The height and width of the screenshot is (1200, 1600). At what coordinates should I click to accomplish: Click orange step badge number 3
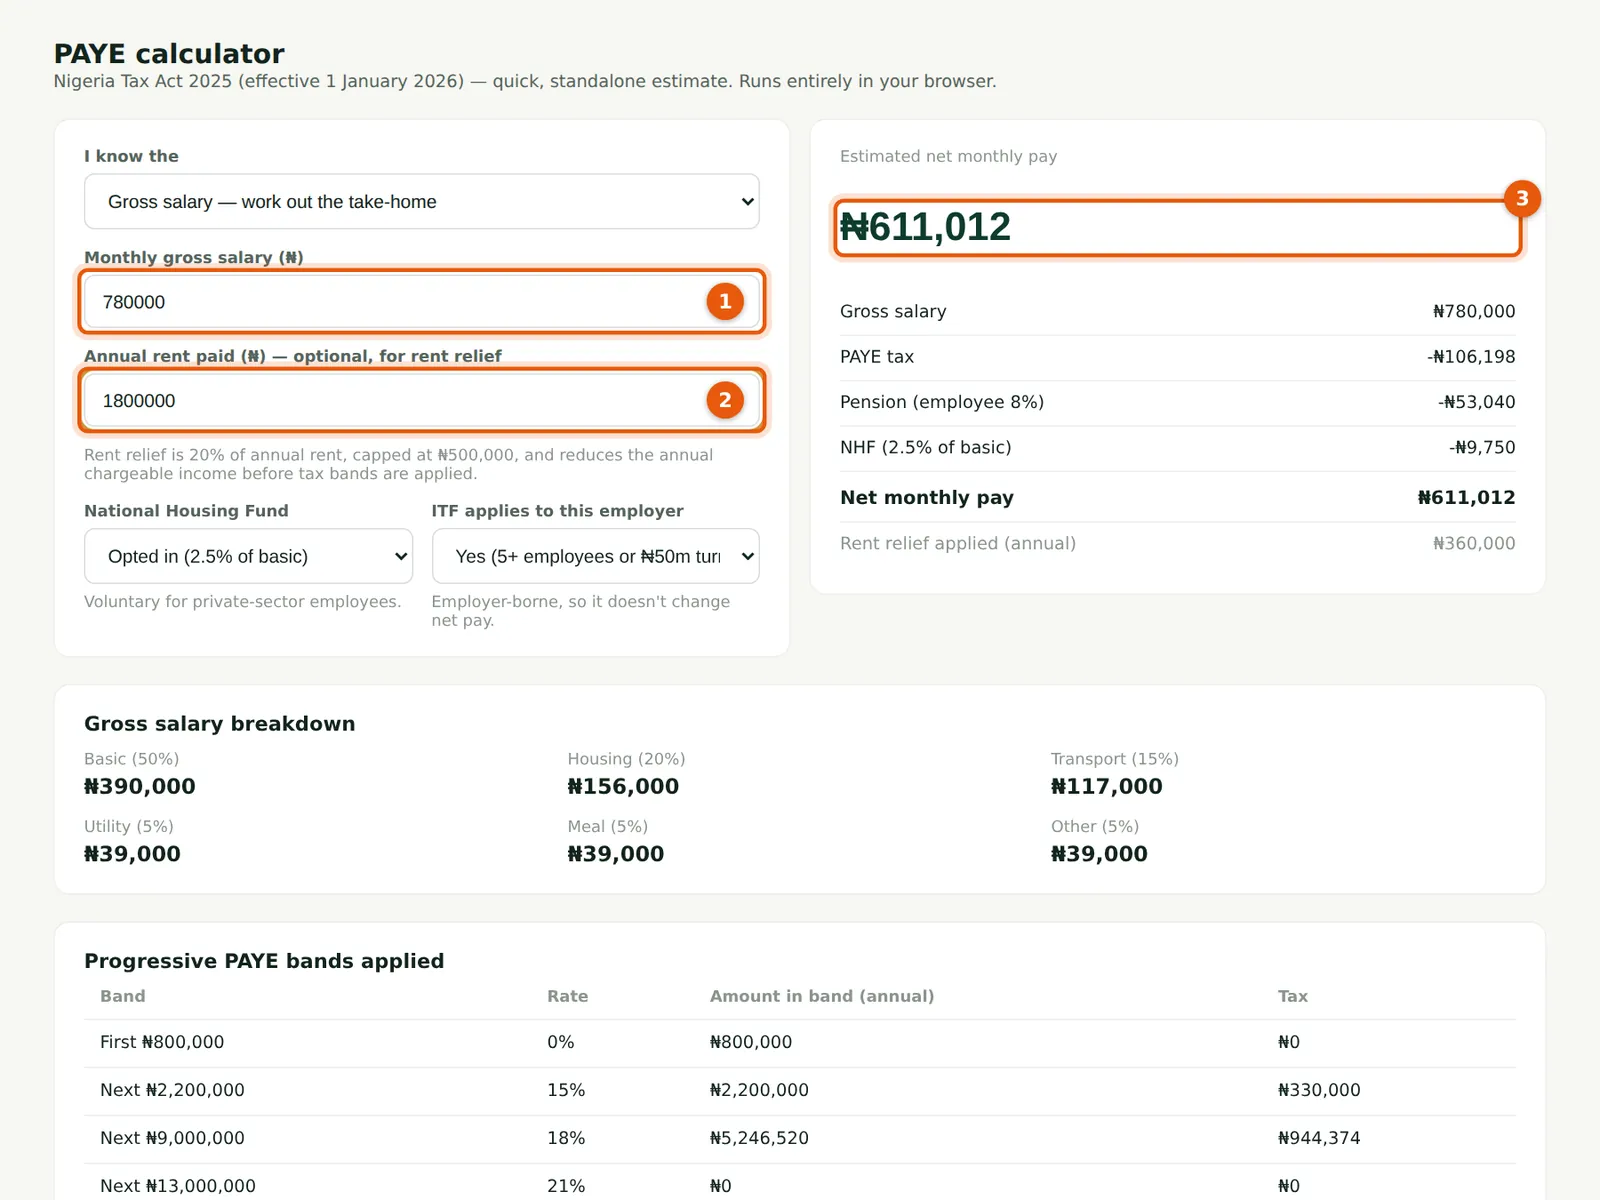[x=1522, y=198]
